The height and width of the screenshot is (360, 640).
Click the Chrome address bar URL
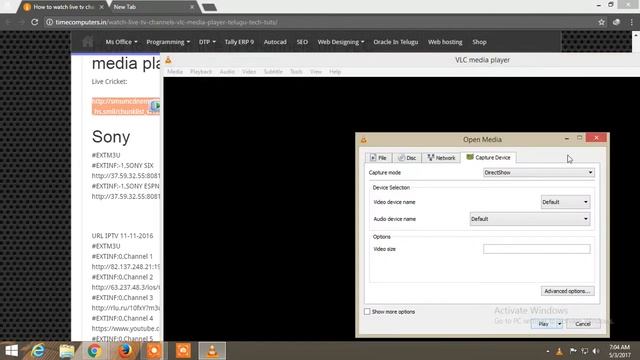[x=167, y=22]
